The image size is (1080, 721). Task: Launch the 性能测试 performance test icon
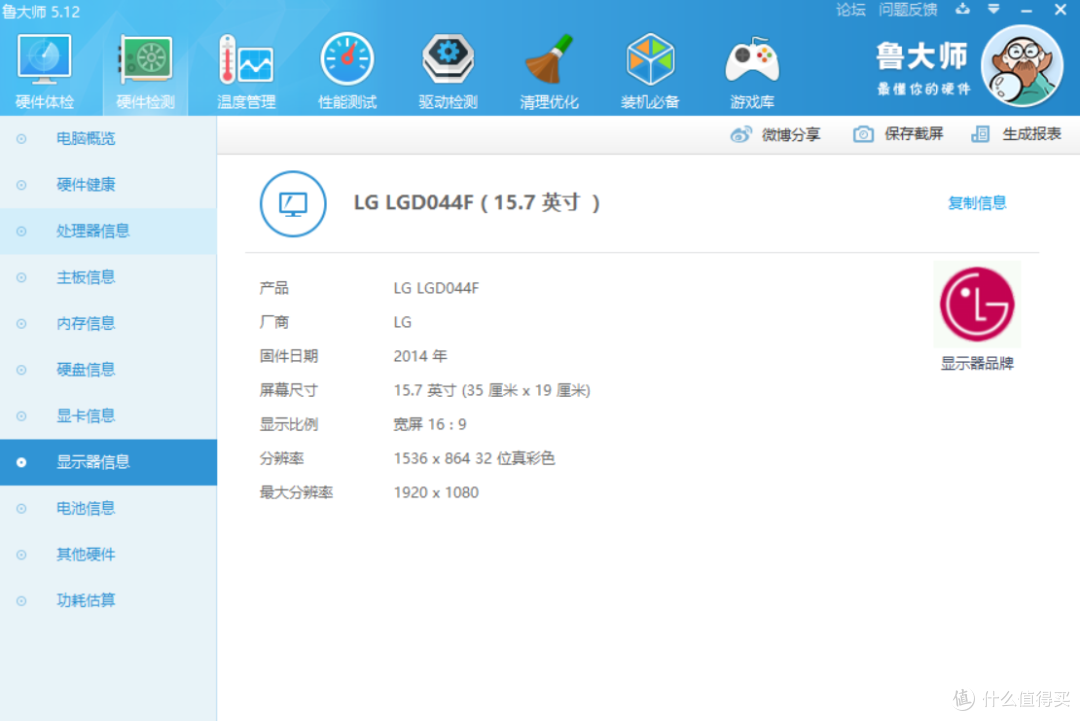click(347, 59)
